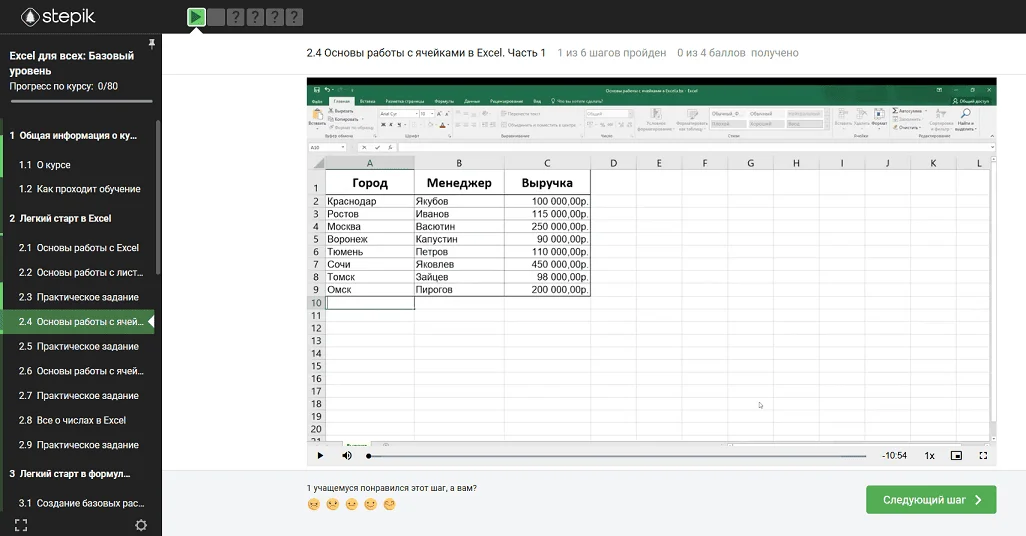
Task: Change the 1x playback speed
Action: (x=929, y=456)
